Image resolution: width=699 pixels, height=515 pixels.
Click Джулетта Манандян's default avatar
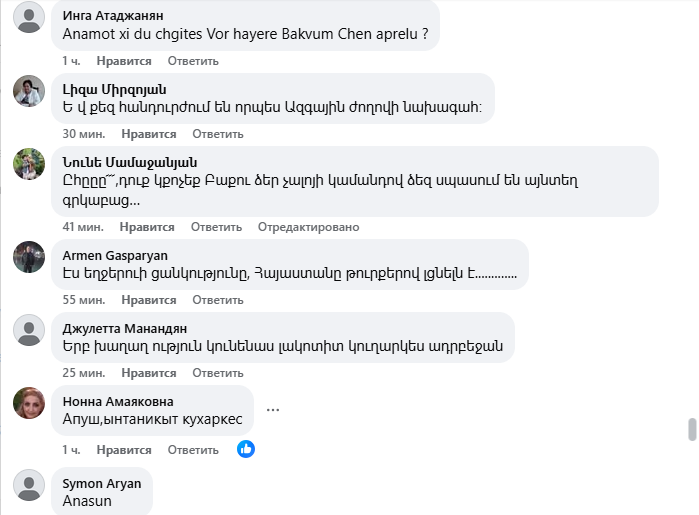(x=28, y=330)
